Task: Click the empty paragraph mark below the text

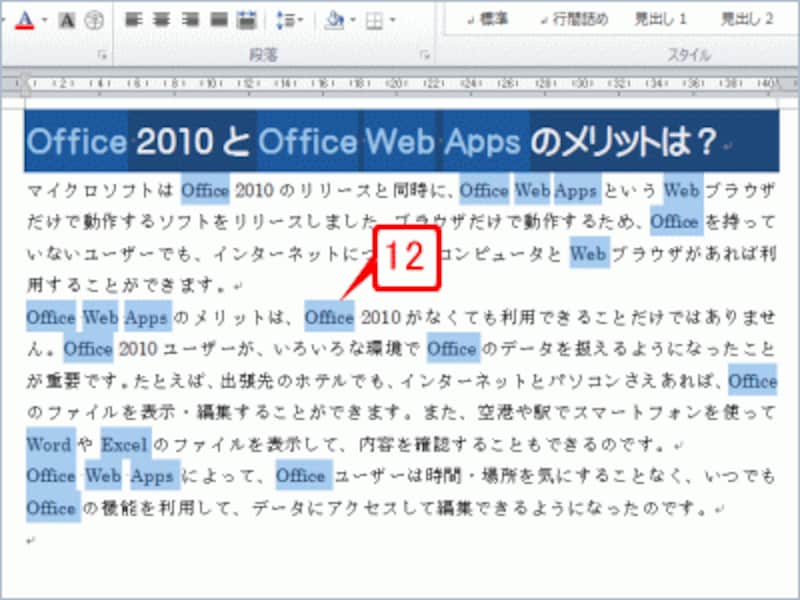Action: click(x=31, y=541)
